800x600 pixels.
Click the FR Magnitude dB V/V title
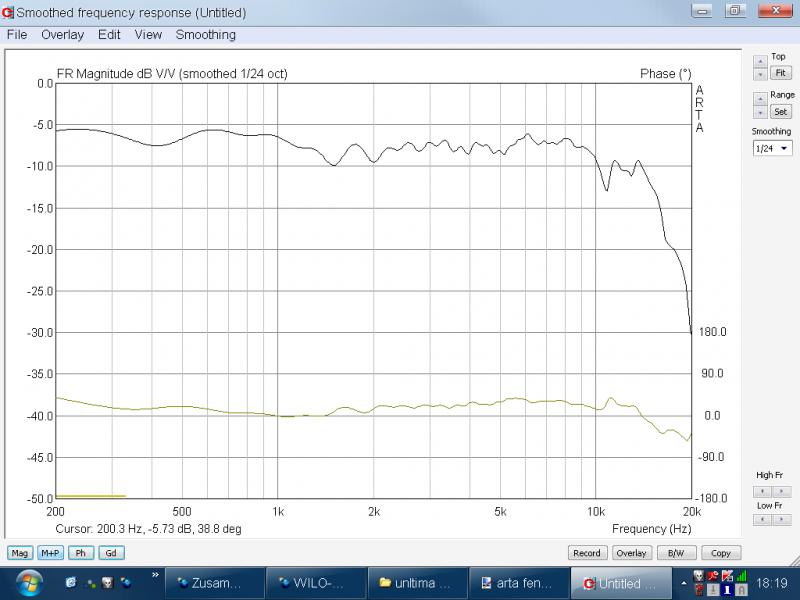coord(172,74)
